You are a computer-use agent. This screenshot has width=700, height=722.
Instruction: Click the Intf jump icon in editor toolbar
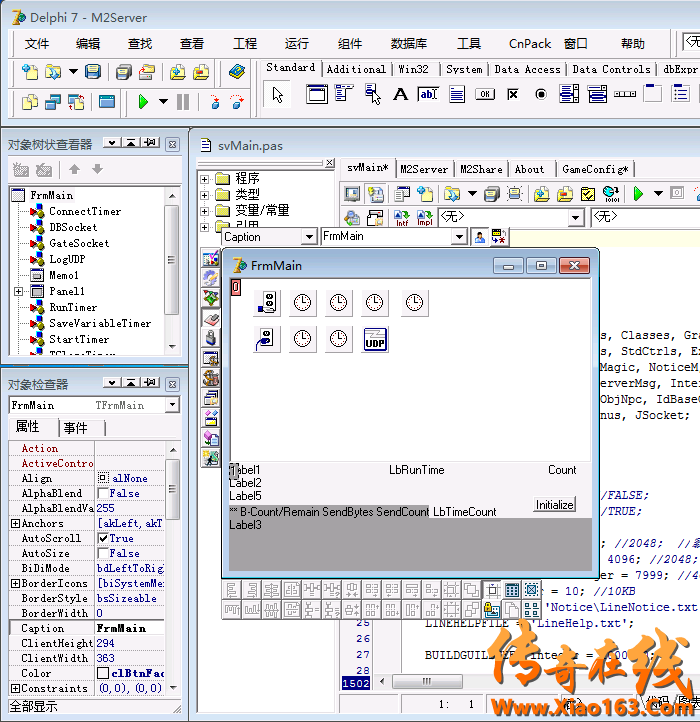click(402, 218)
